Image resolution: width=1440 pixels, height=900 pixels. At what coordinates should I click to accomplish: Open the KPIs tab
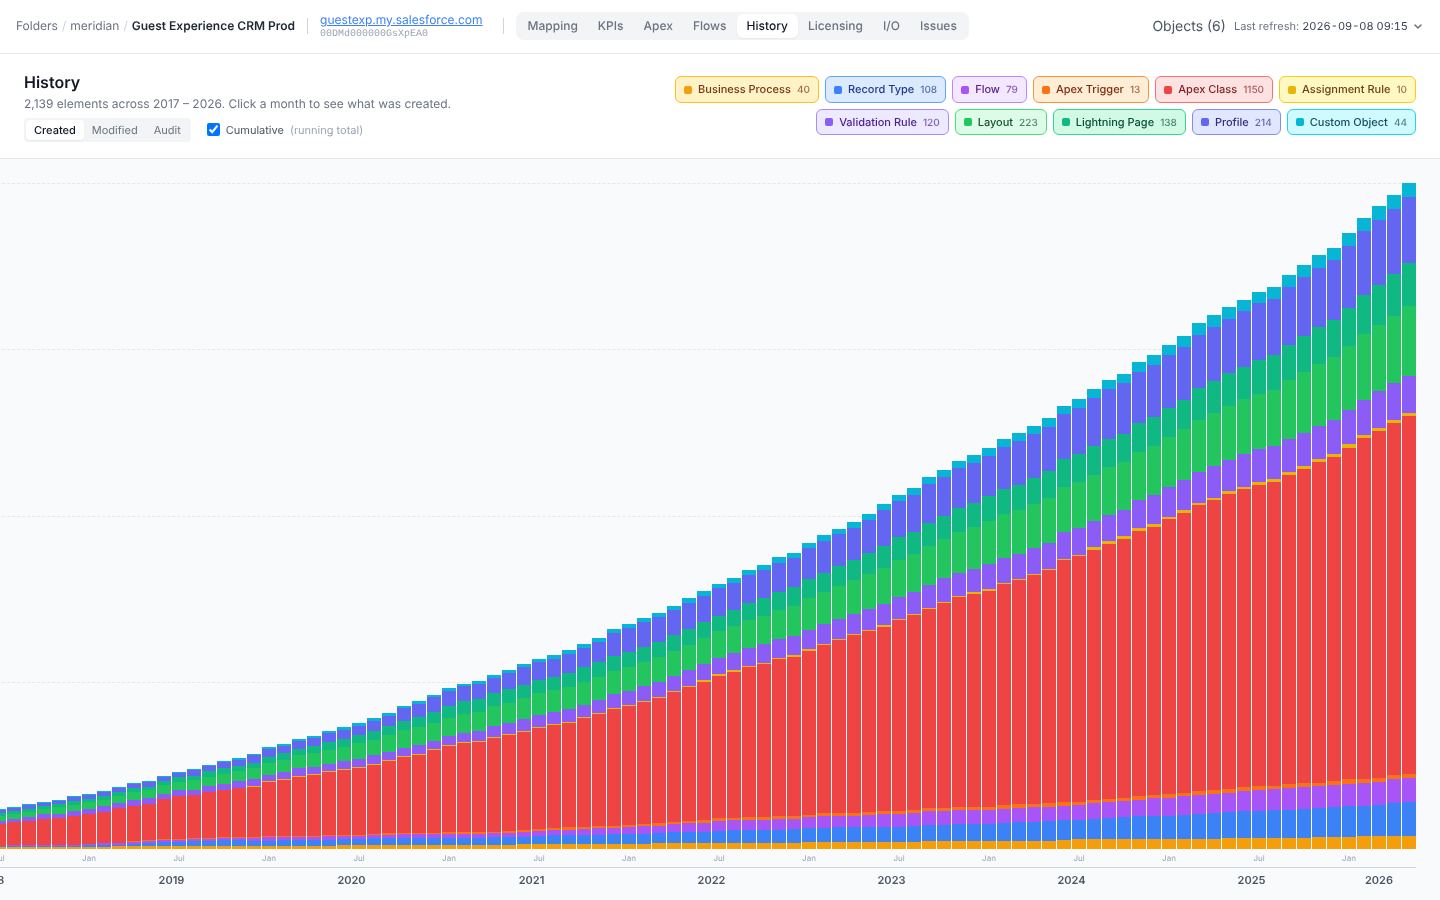[610, 26]
